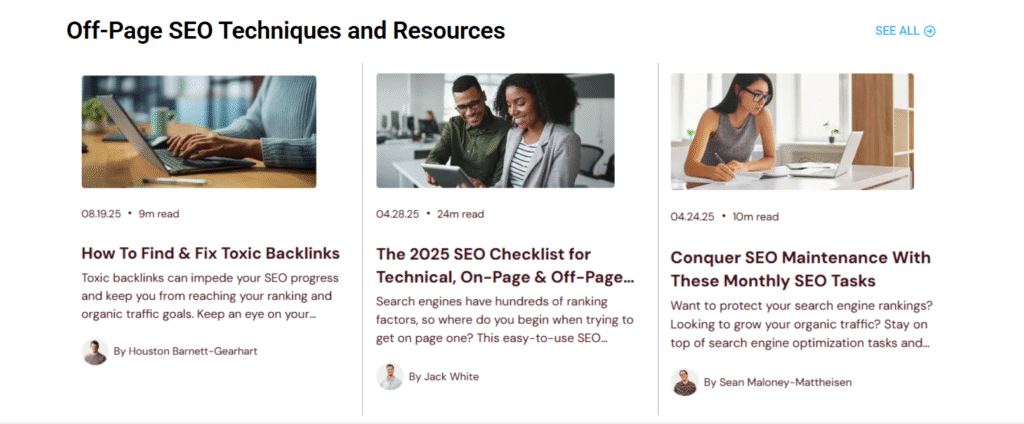Click the toxic backlinks excerpt text

coord(210,295)
